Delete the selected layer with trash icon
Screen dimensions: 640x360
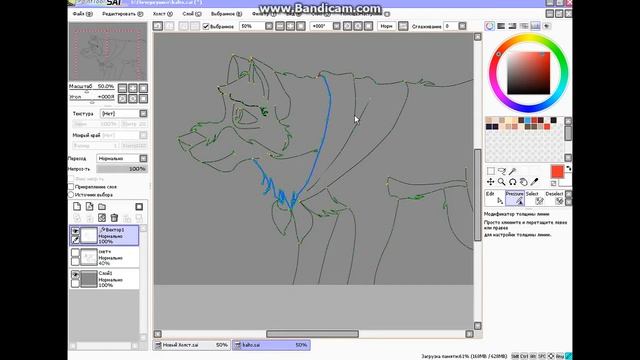[x=114, y=218]
